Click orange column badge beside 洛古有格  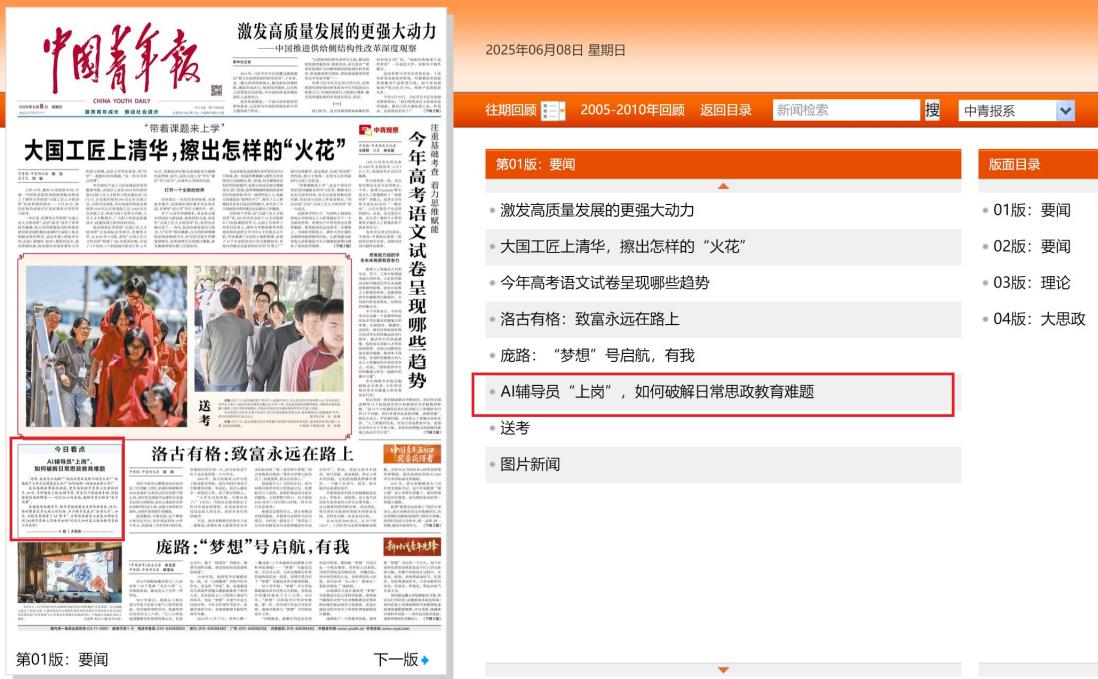[x=412, y=453]
